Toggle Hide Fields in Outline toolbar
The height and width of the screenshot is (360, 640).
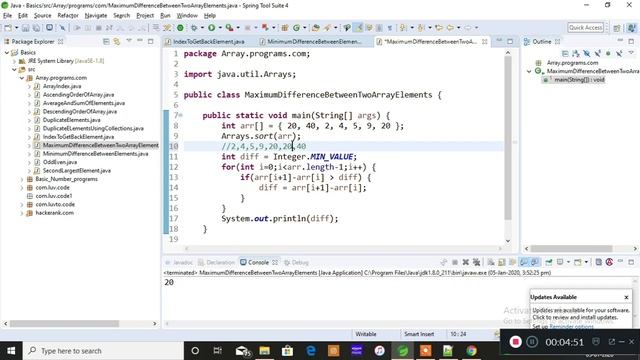coord(587,53)
